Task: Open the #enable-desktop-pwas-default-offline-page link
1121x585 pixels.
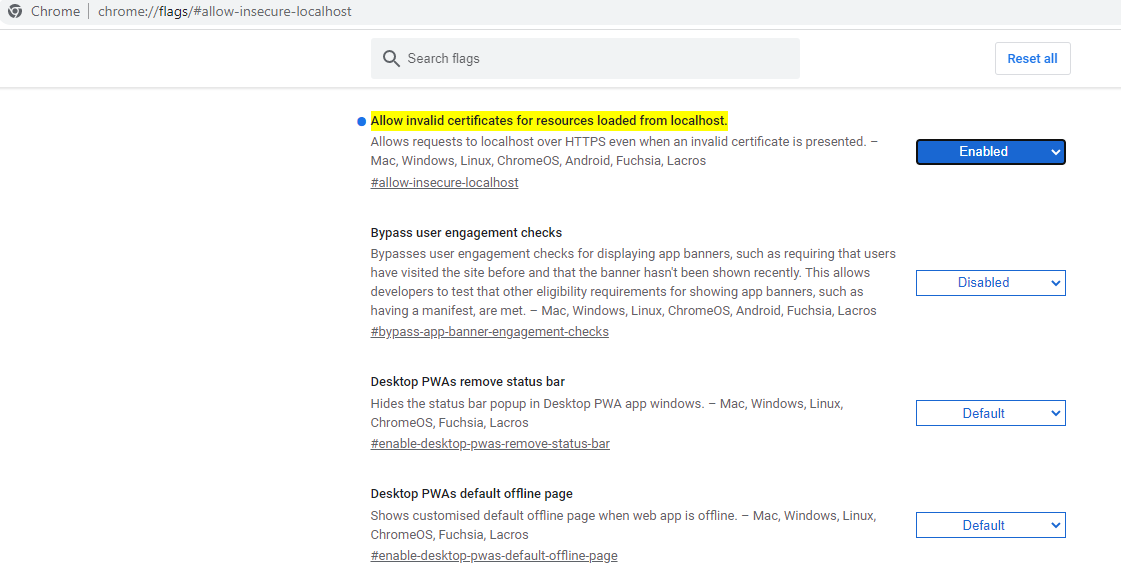Action: [494, 556]
